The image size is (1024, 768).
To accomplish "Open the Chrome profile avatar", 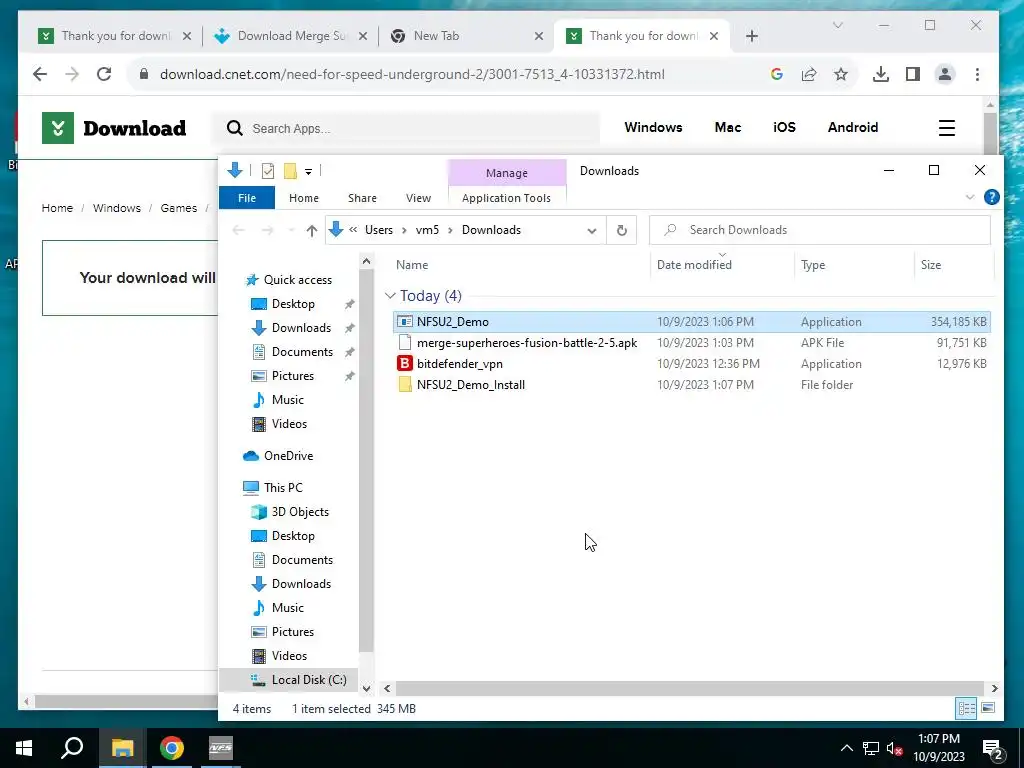I will [x=944, y=74].
